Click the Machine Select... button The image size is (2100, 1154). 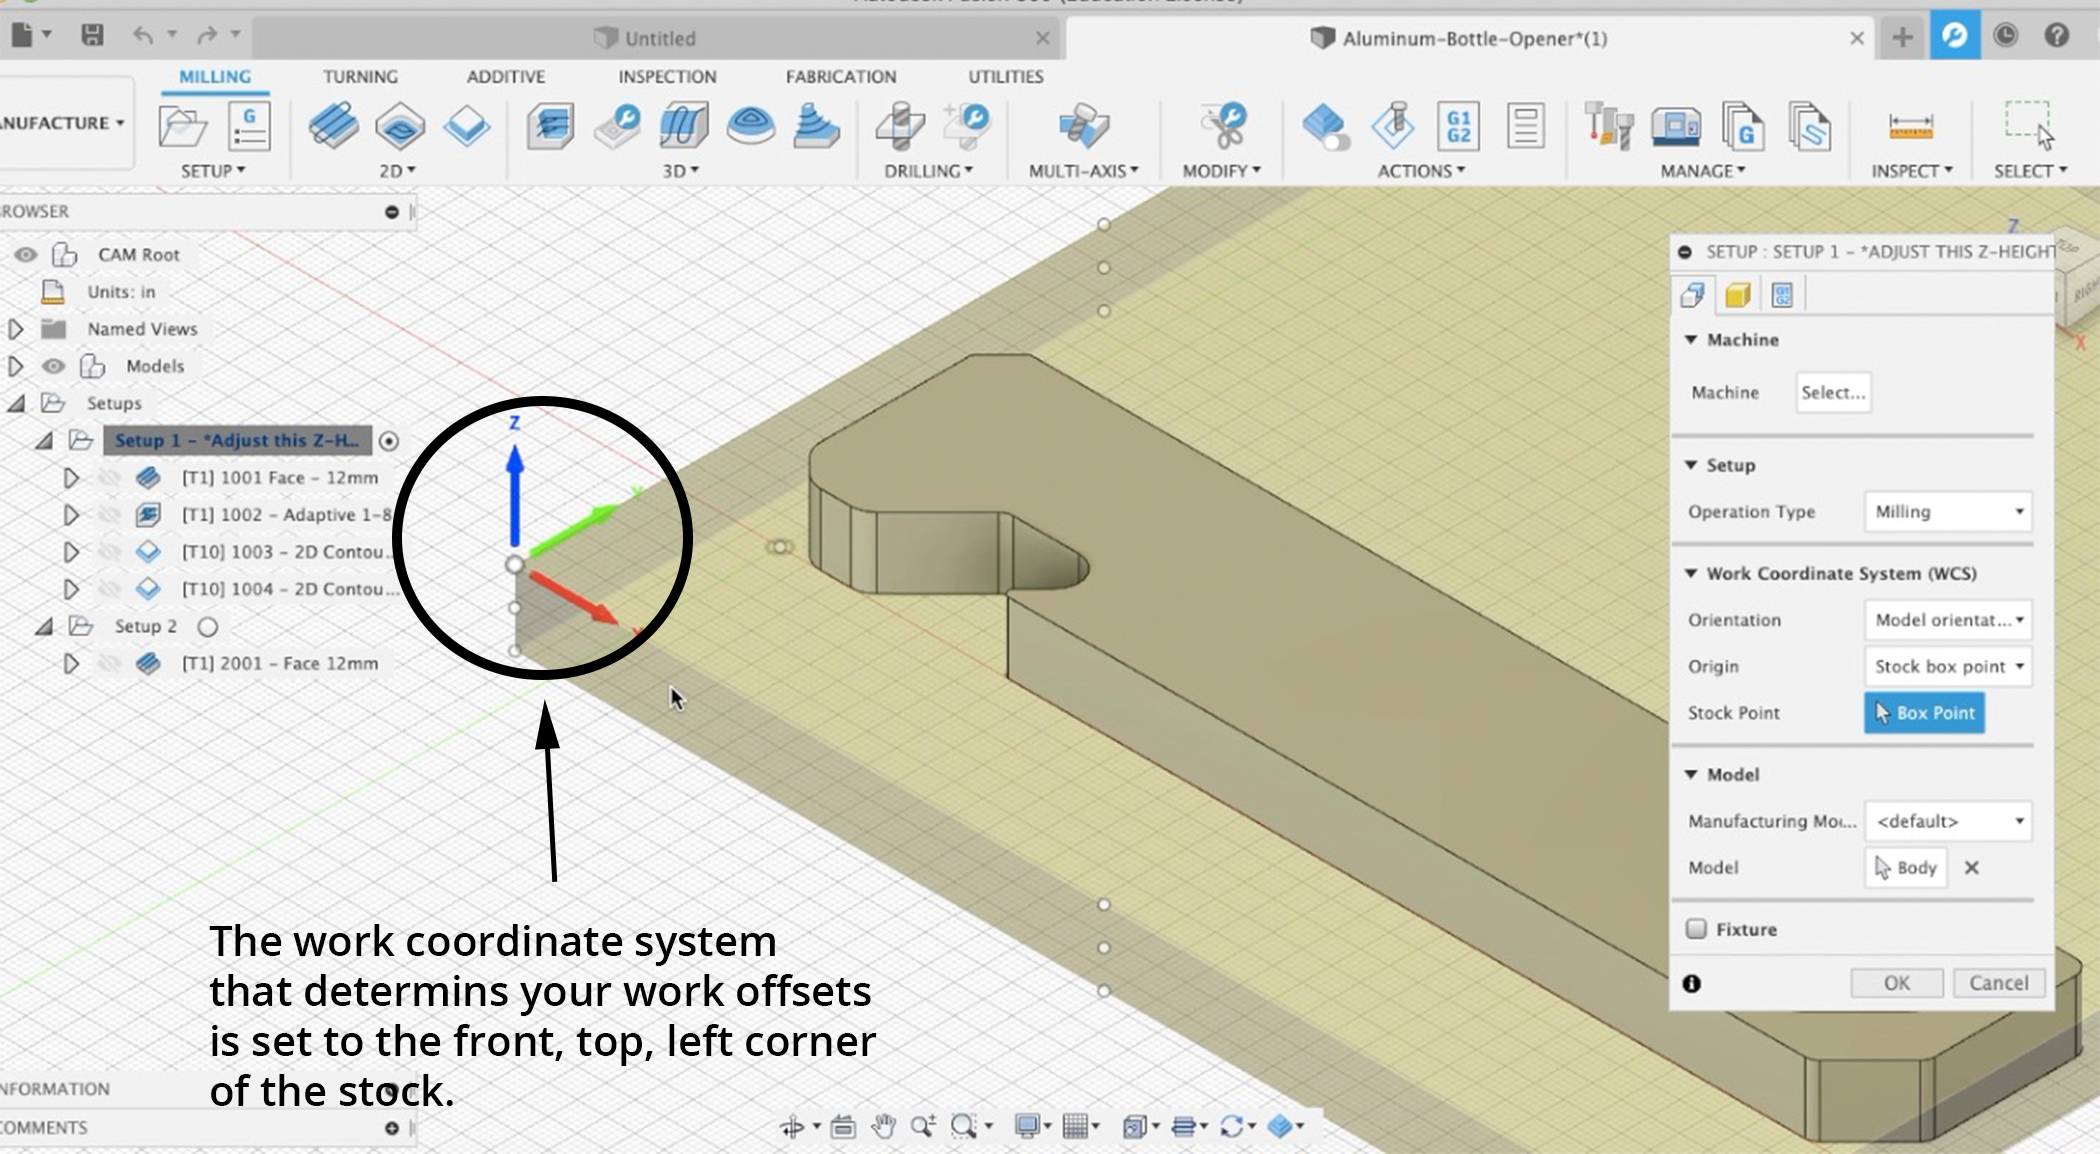coord(1833,393)
